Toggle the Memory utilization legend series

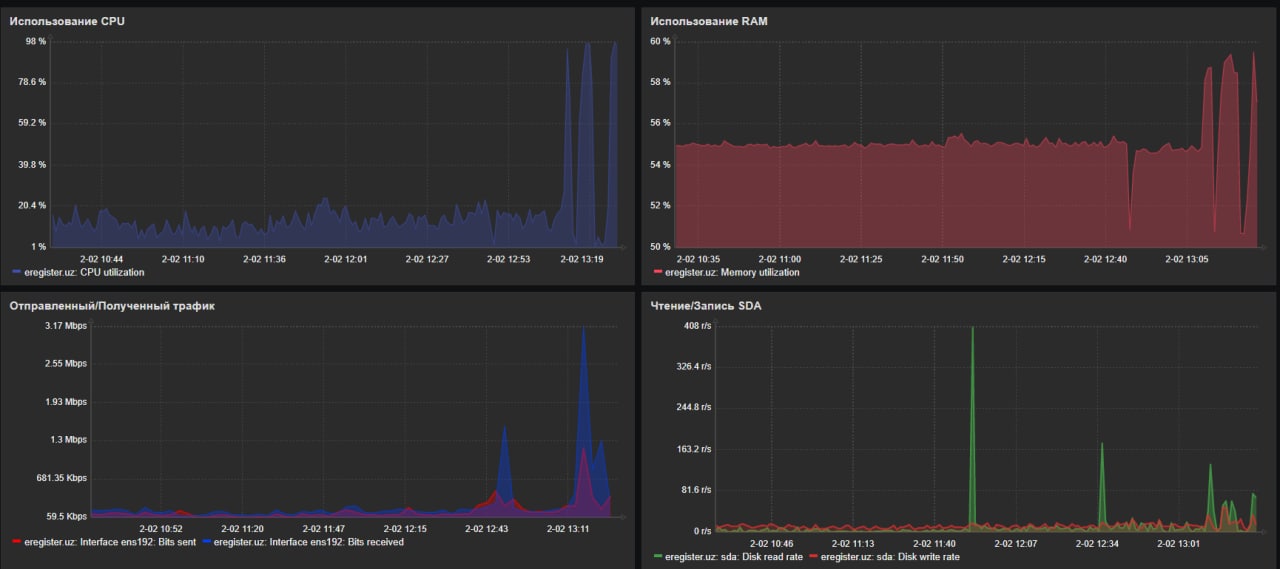point(732,272)
